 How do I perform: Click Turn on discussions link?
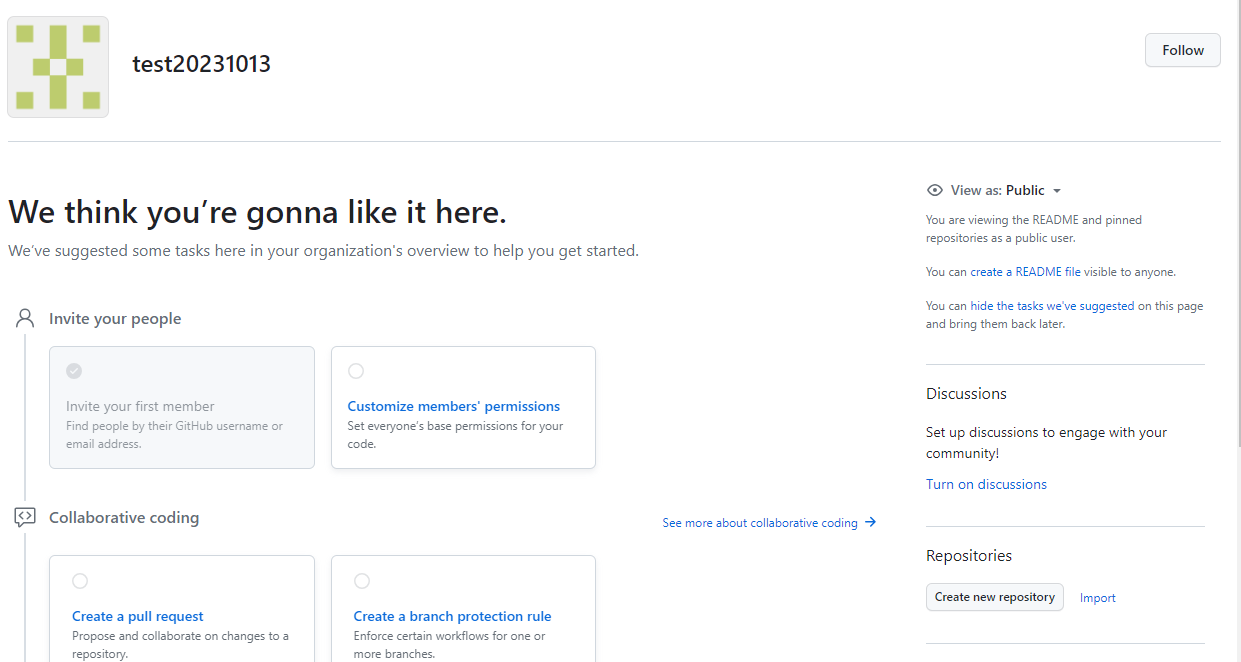[986, 484]
